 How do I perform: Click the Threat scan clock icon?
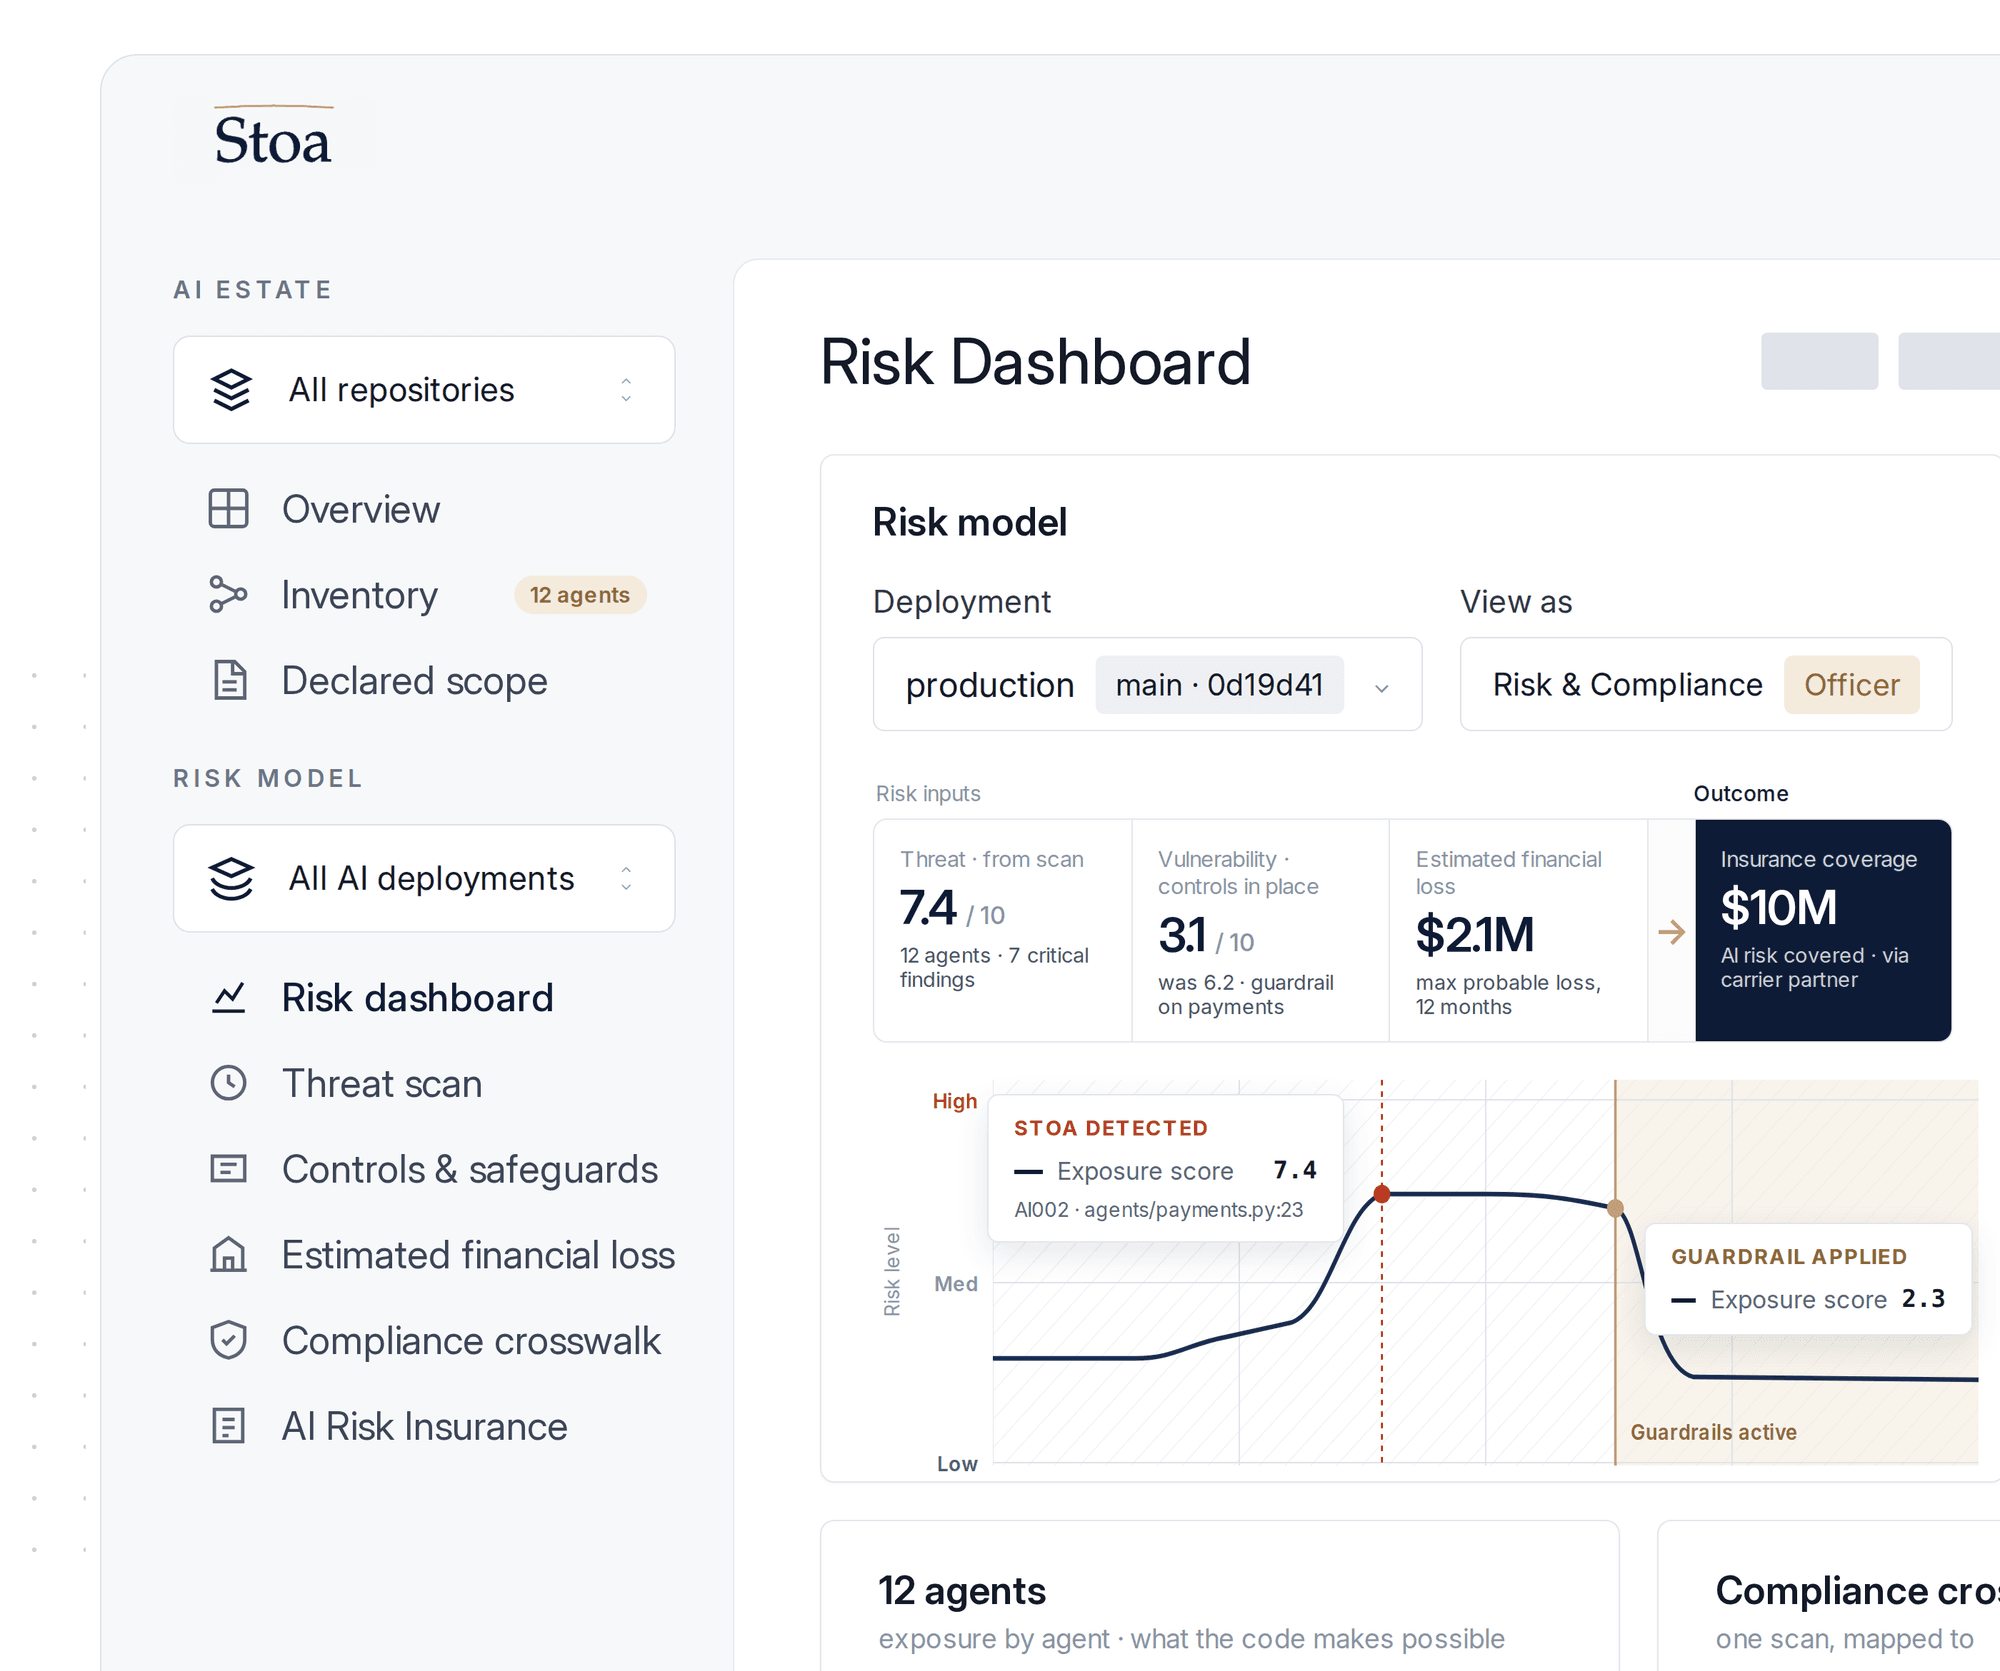pyautogui.click(x=229, y=1083)
